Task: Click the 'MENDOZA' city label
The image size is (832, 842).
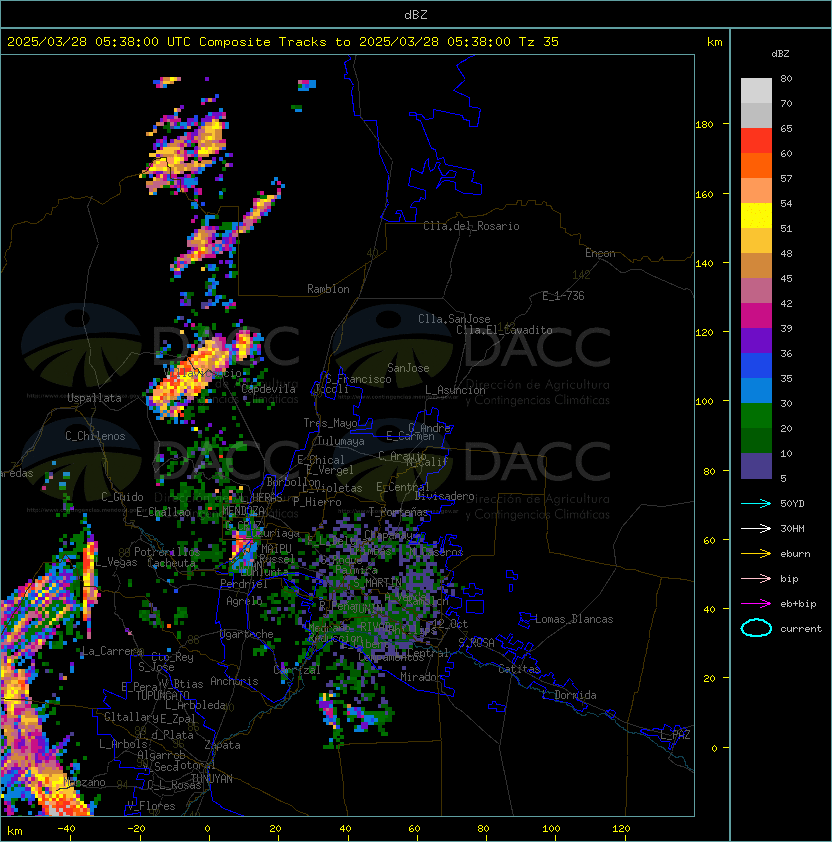Action: [x=243, y=510]
